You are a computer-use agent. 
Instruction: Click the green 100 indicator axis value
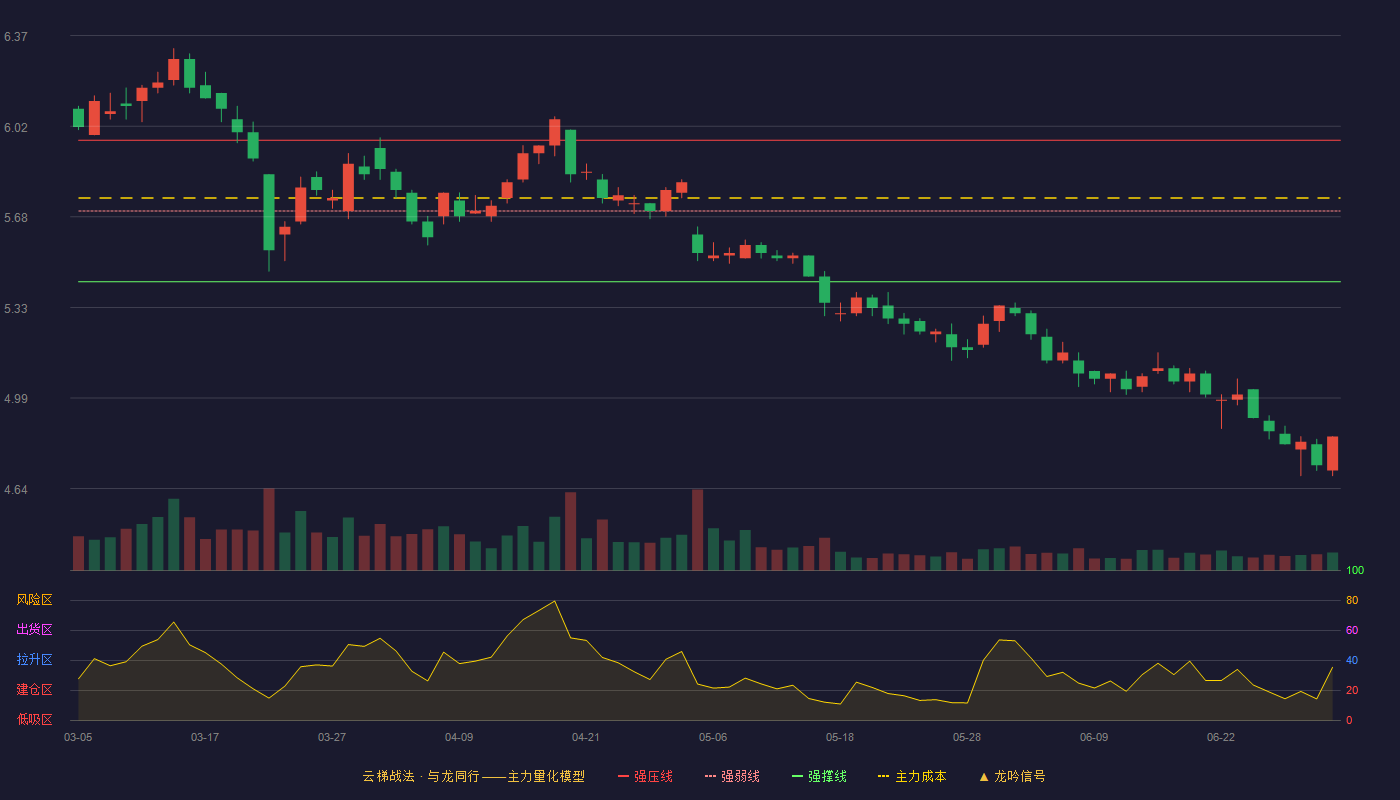(1355, 571)
